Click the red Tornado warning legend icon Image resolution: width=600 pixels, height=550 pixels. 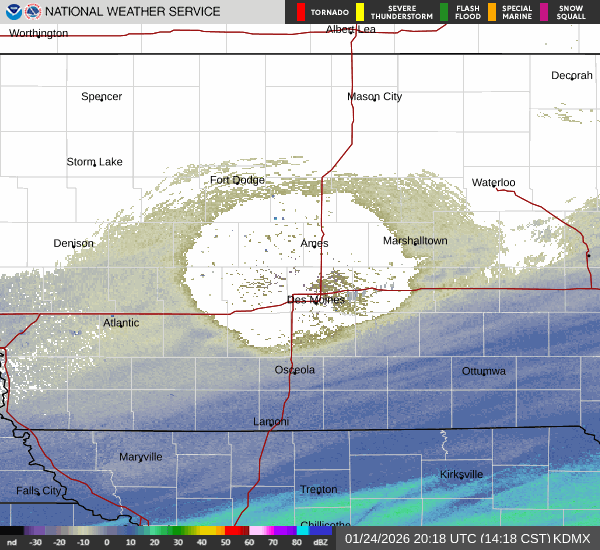click(301, 12)
